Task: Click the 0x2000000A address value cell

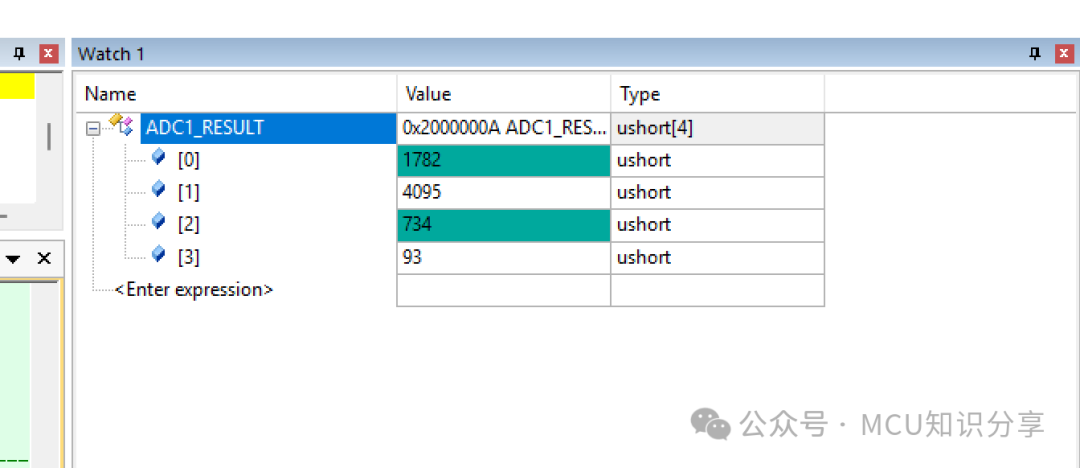Action: (503, 128)
